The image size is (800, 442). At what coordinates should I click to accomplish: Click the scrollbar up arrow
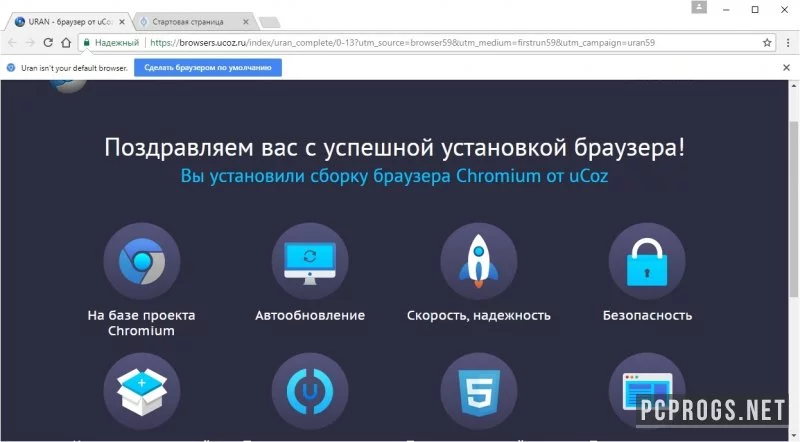coord(794,86)
